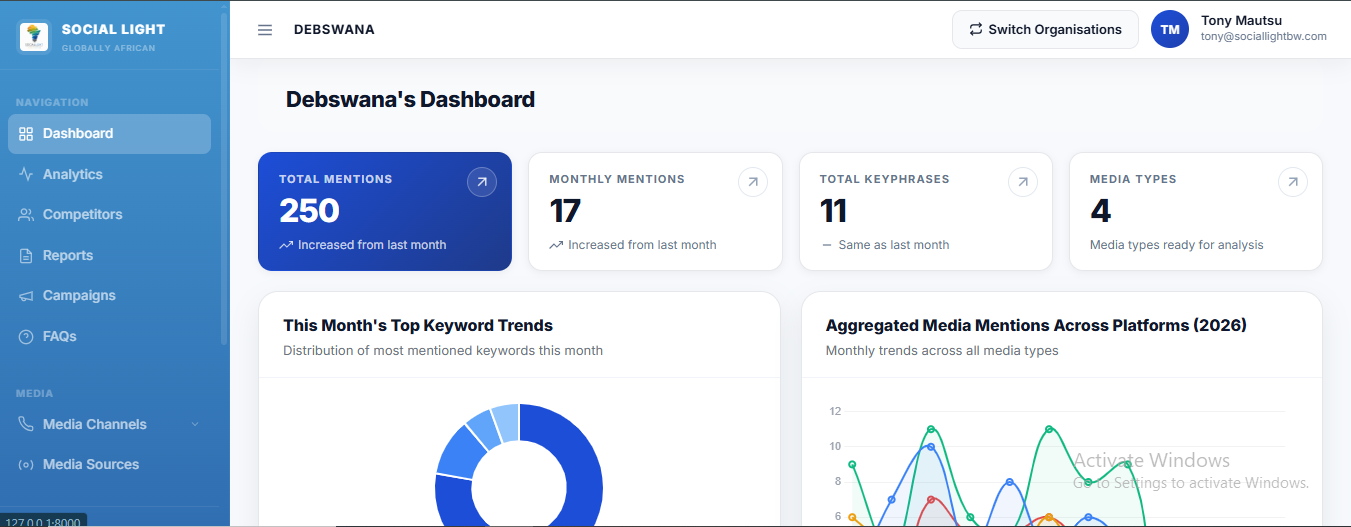
Task: Click the 11 total keyphrases value
Action: click(x=833, y=211)
